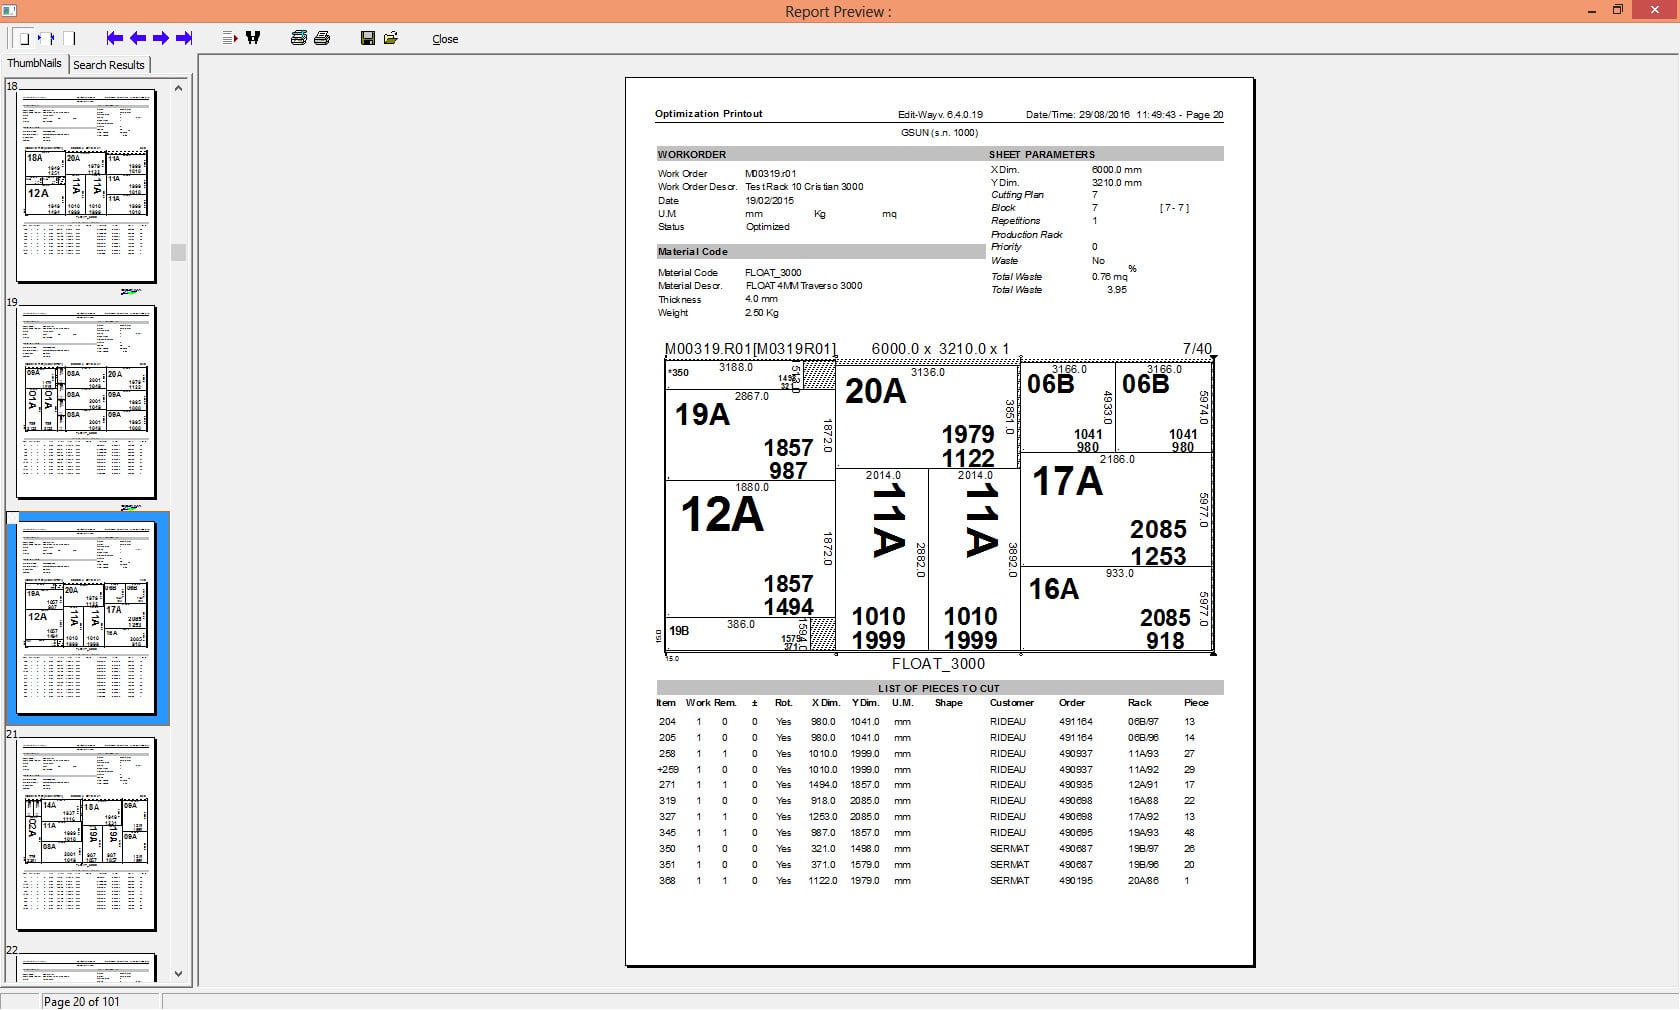Click the FLOAT_3000 label under the layout

pyautogui.click(x=938, y=664)
